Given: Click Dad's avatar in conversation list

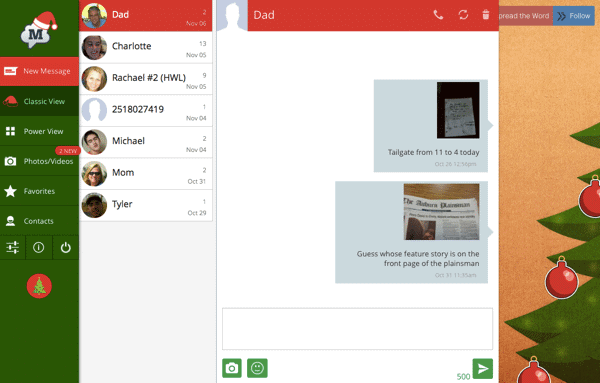Looking at the screenshot, I should 94,16.
